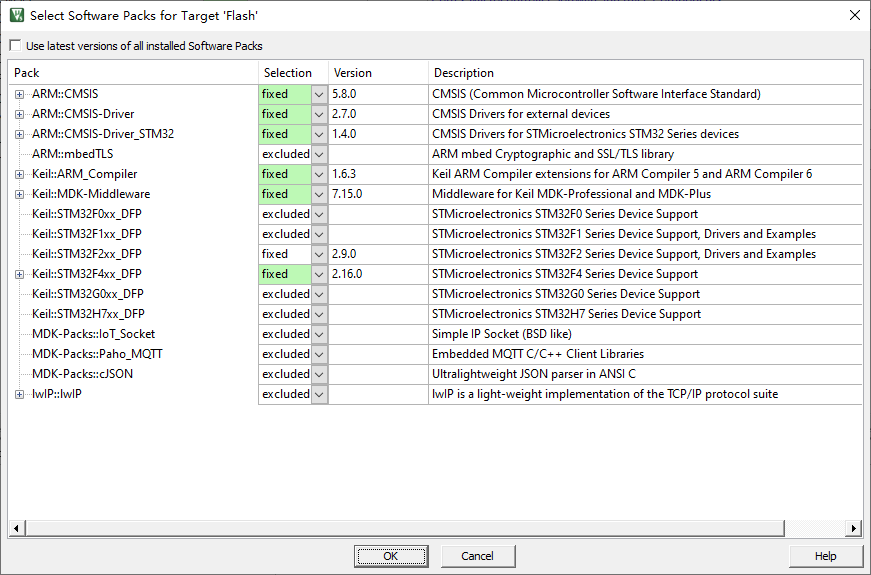The height and width of the screenshot is (575, 871).
Task: Click 'Embedded MQTT C/C++ Client Libraries' description
Action: 538,354
